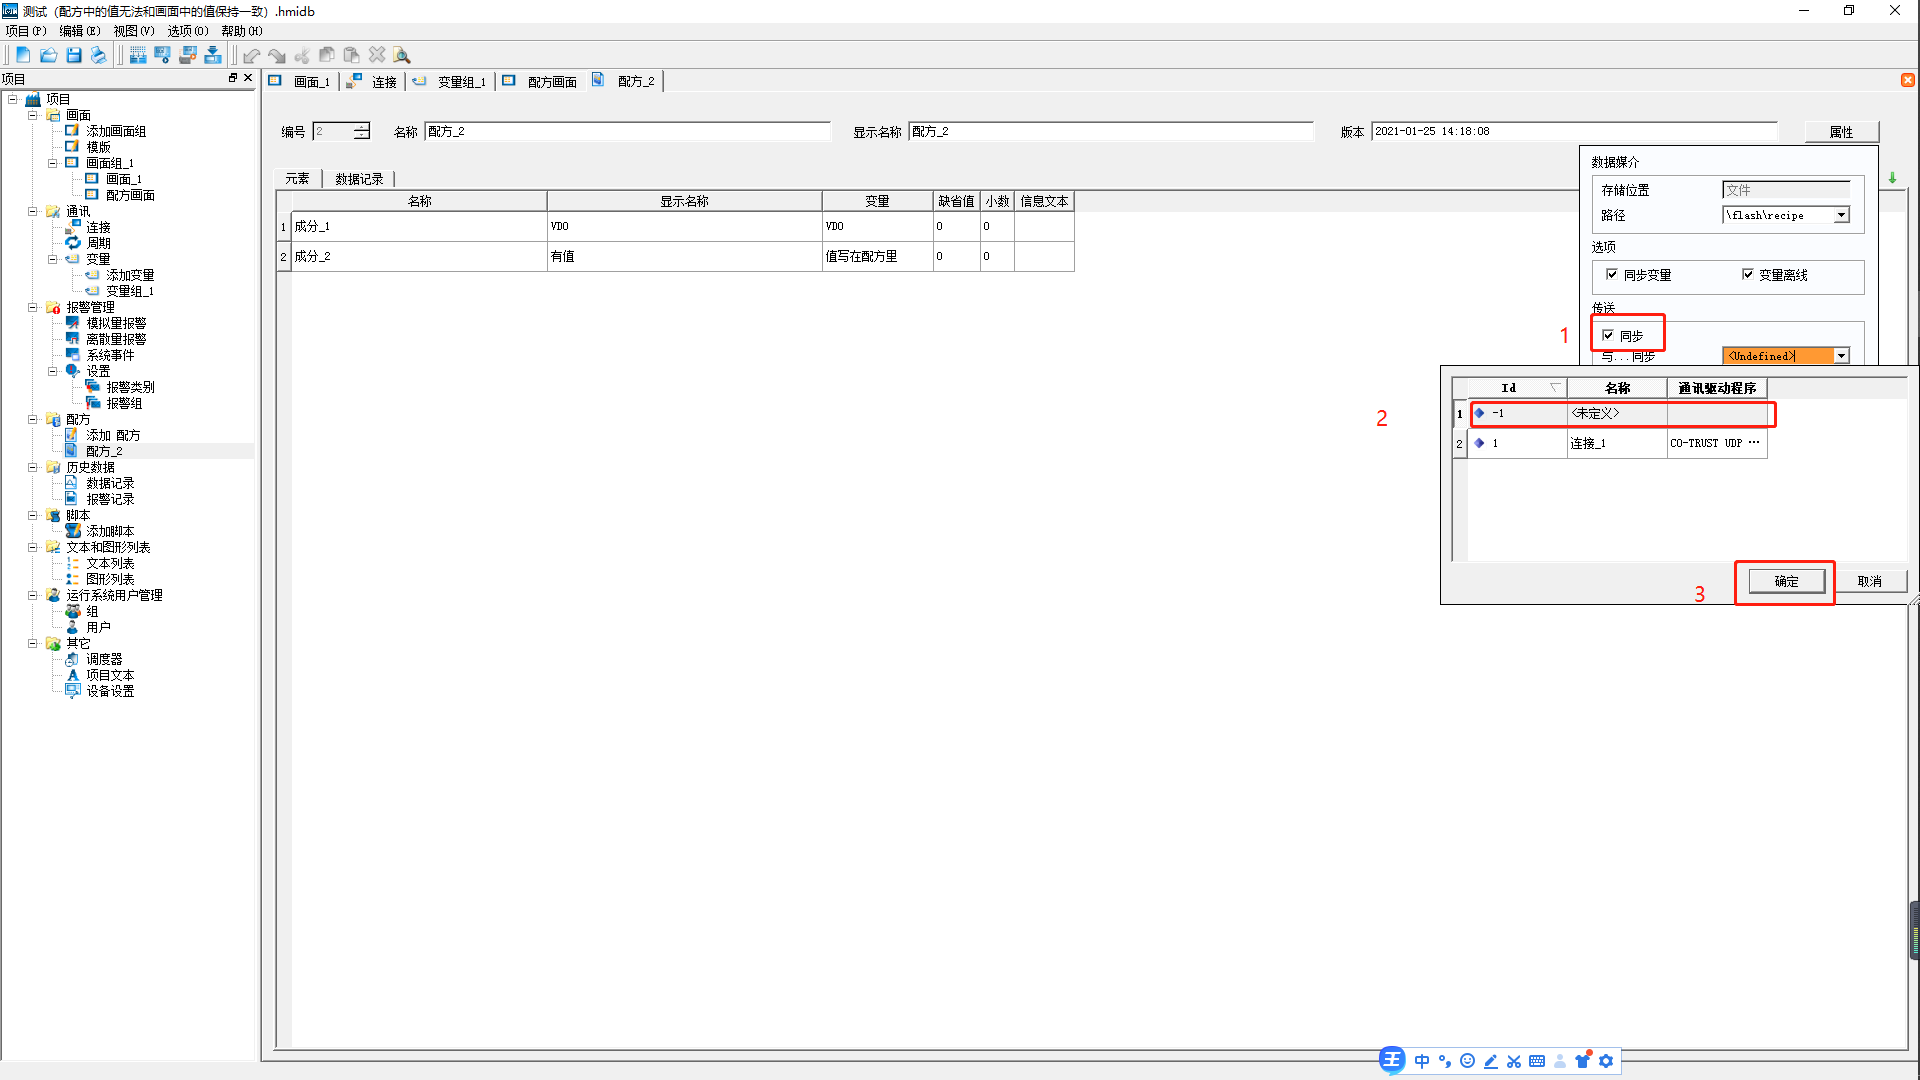The width and height of the screenshot is (1920, 1080).
Task: Click the New project toolbar icon
Action: [23, 55]
